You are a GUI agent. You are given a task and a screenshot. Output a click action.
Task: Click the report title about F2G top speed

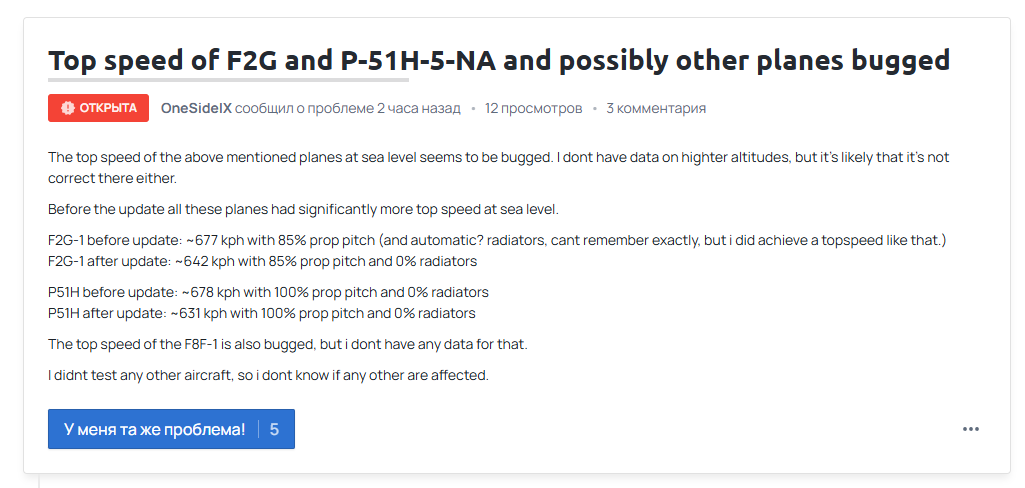click(x=498, y=61)
